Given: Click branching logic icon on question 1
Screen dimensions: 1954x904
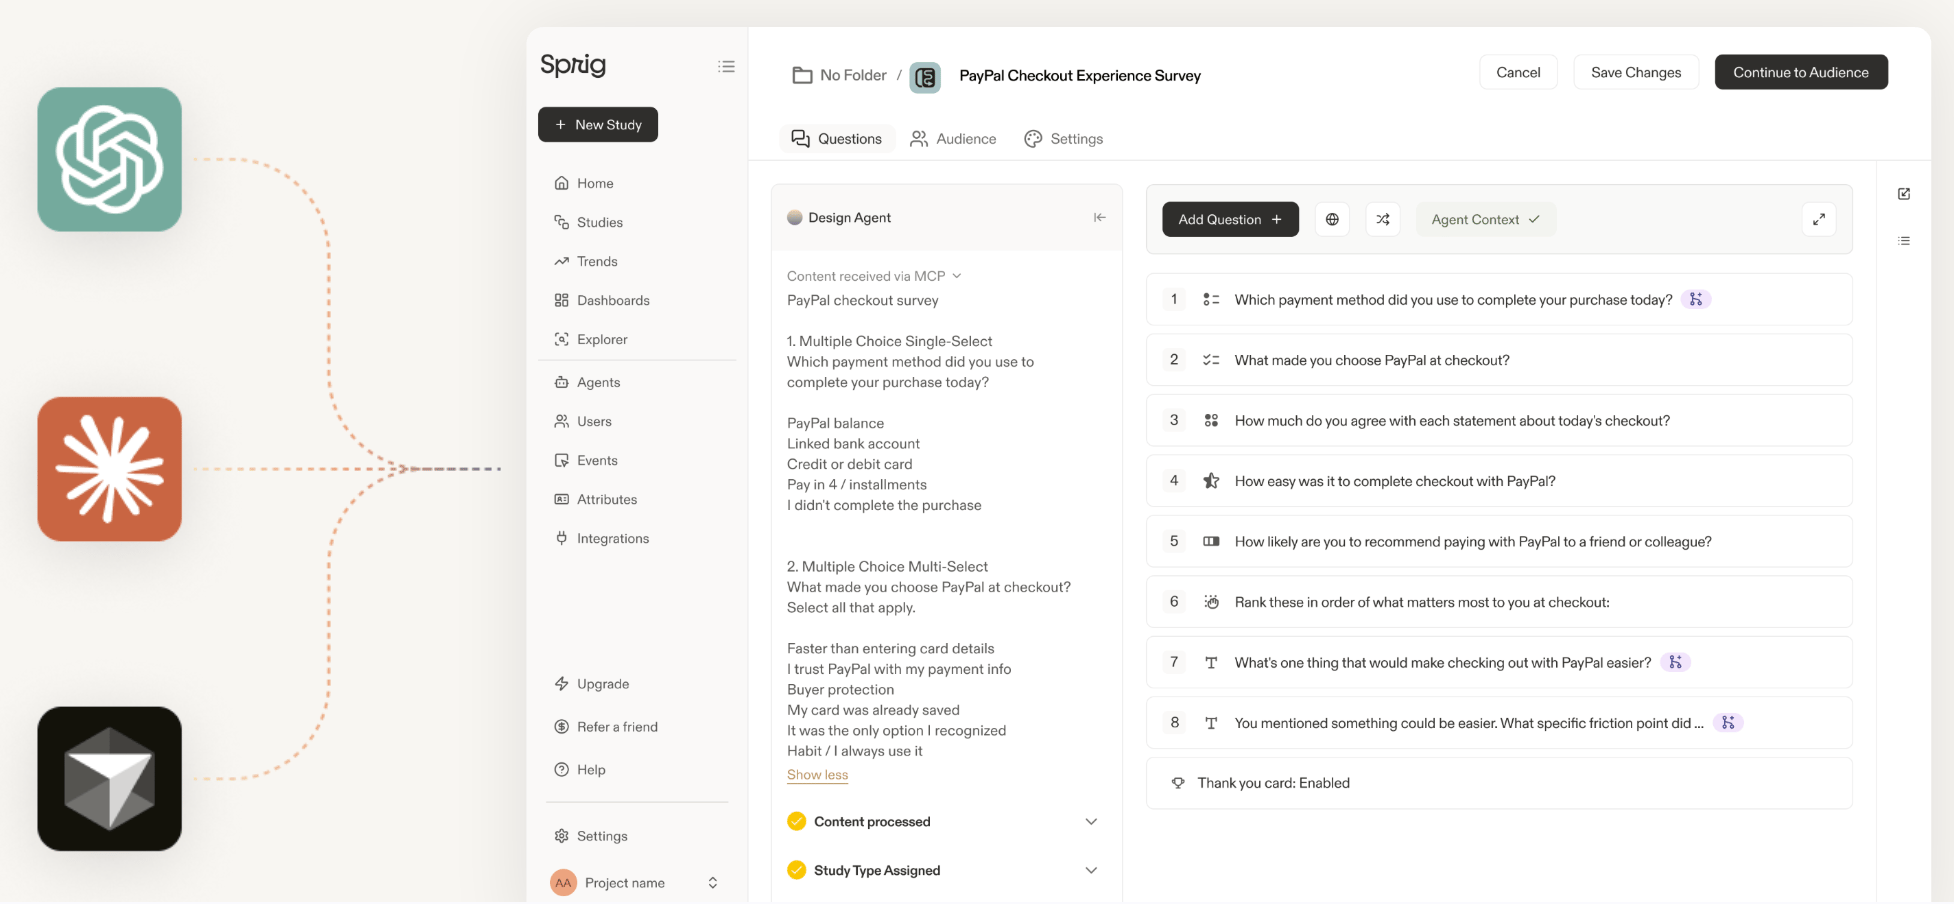Looking at the screenshot, I should coord(1696,299).
